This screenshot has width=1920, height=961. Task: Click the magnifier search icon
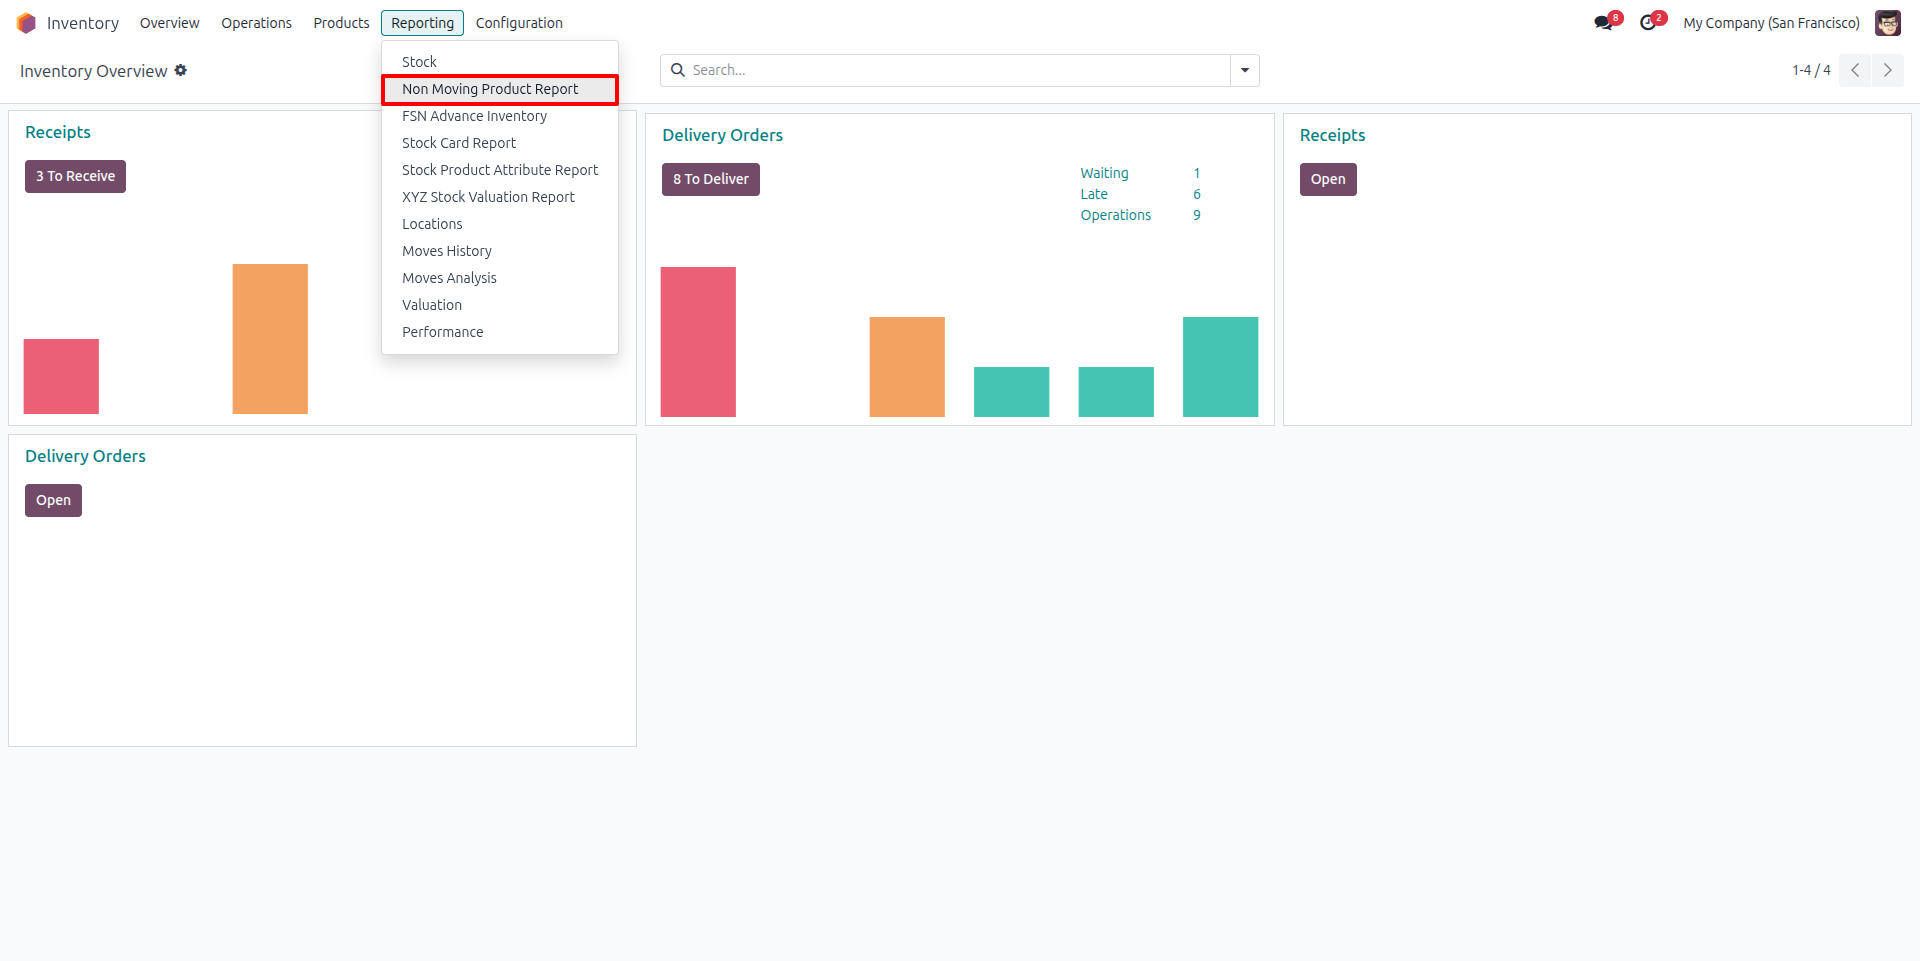(x=678, y=70)
